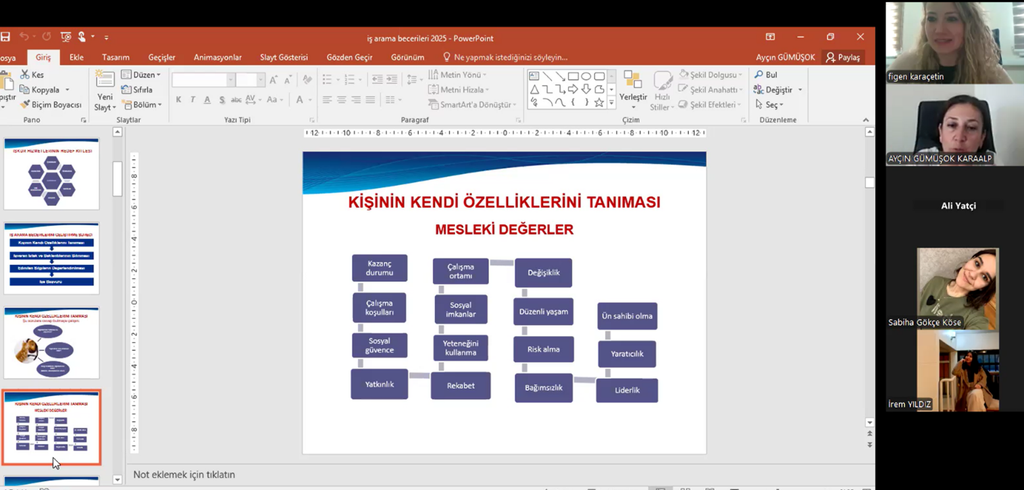Open Slayt Gösterisi tab
Image resolution: width=1024 pixels, height=490 pixels.
coord(284,57)
